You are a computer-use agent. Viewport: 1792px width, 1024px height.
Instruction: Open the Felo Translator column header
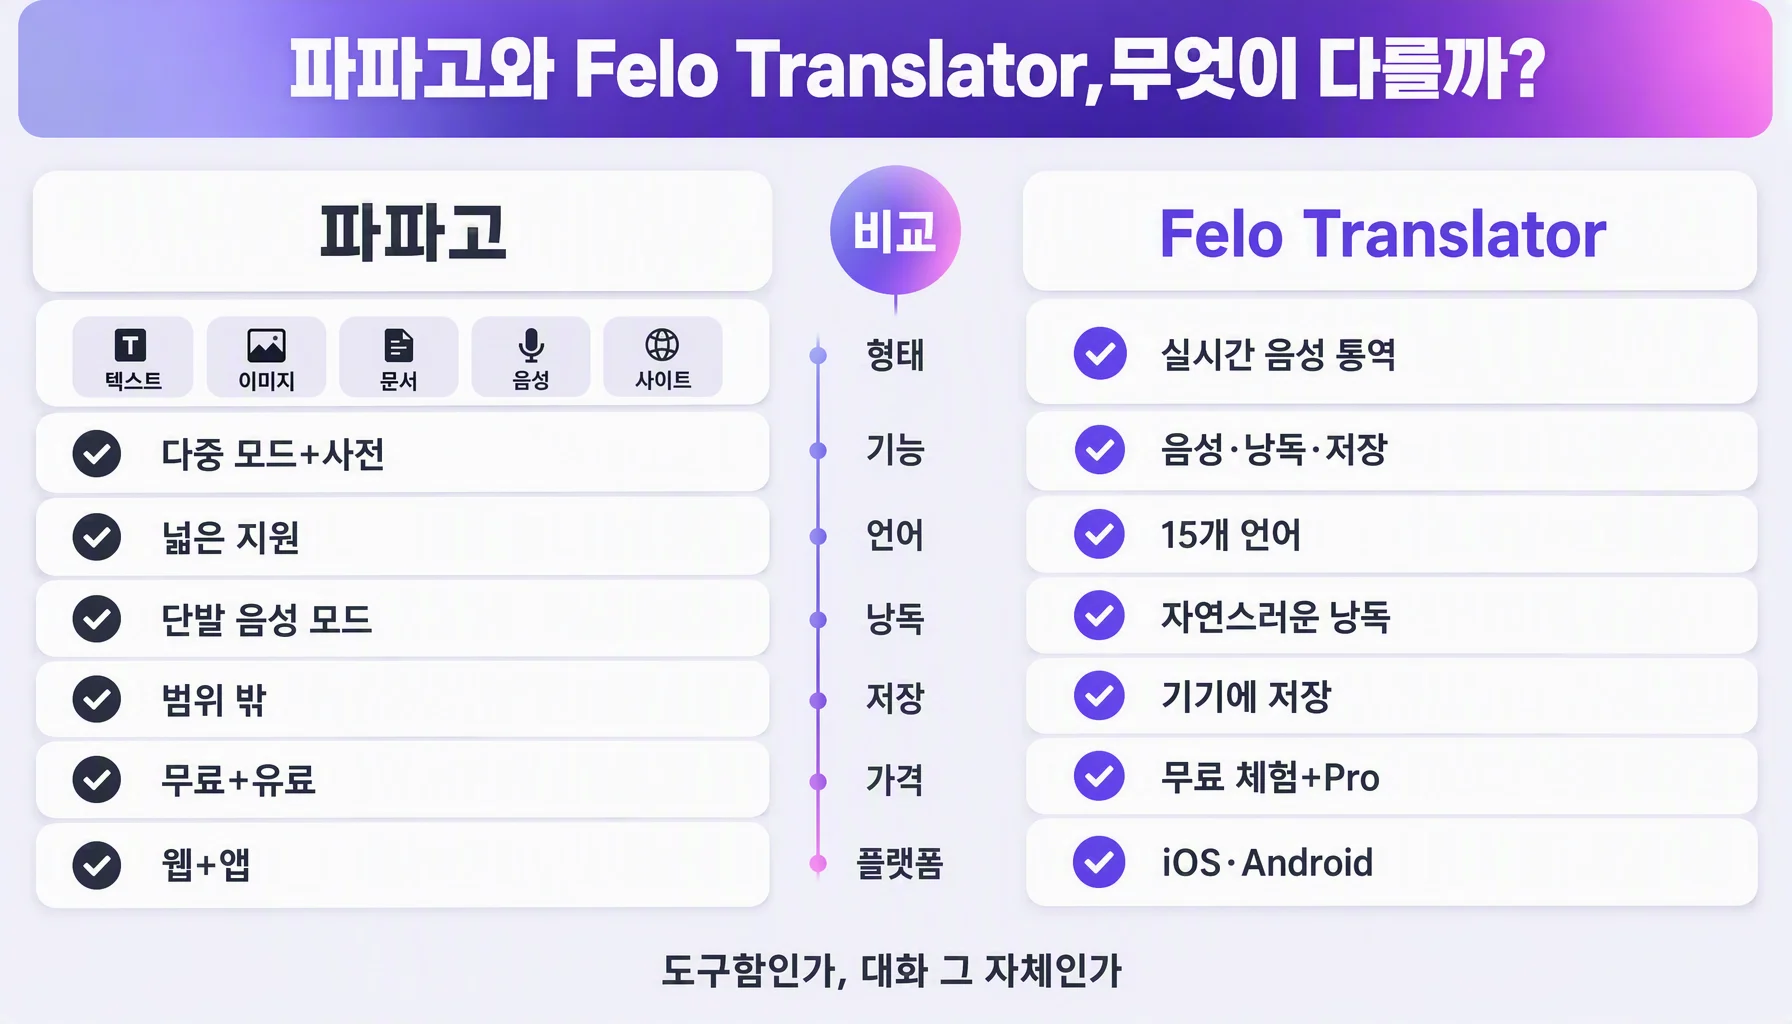coord(1390,231)
